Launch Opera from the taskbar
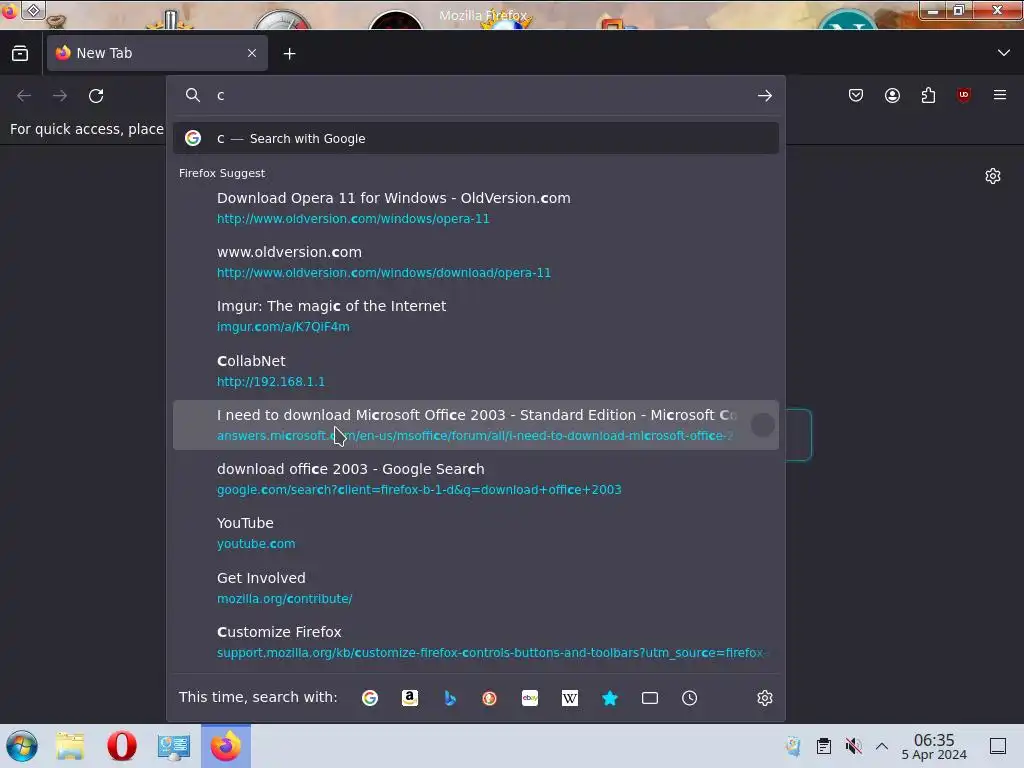The height and width of the screenshot is (768, 1024). tap(122, 746)
